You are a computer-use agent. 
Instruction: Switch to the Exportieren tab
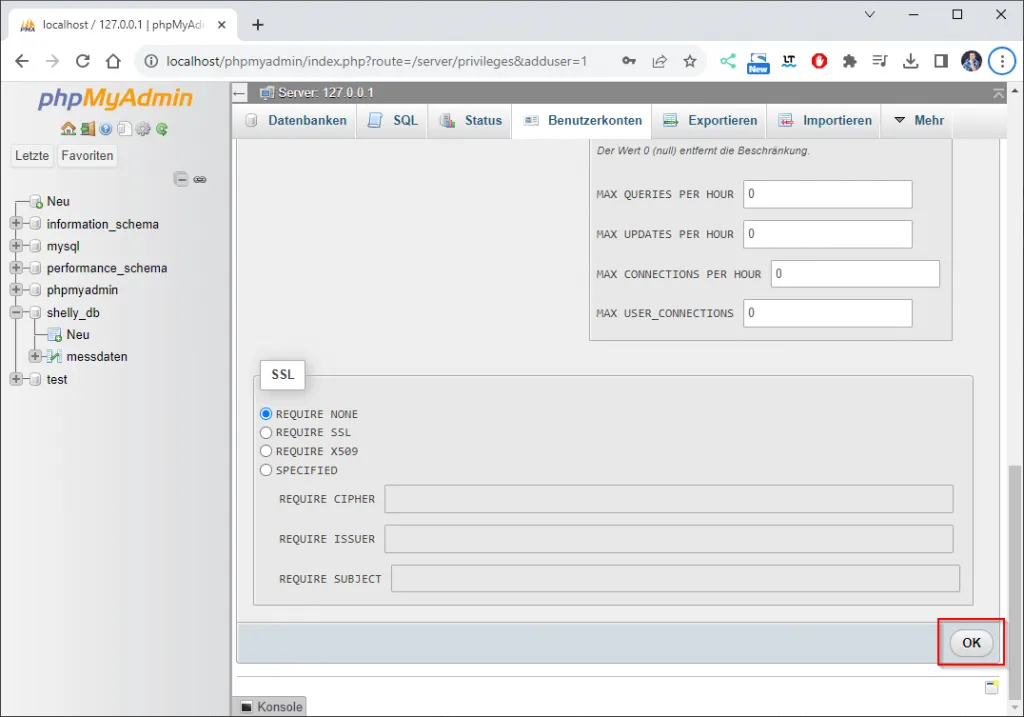(710, 120)
